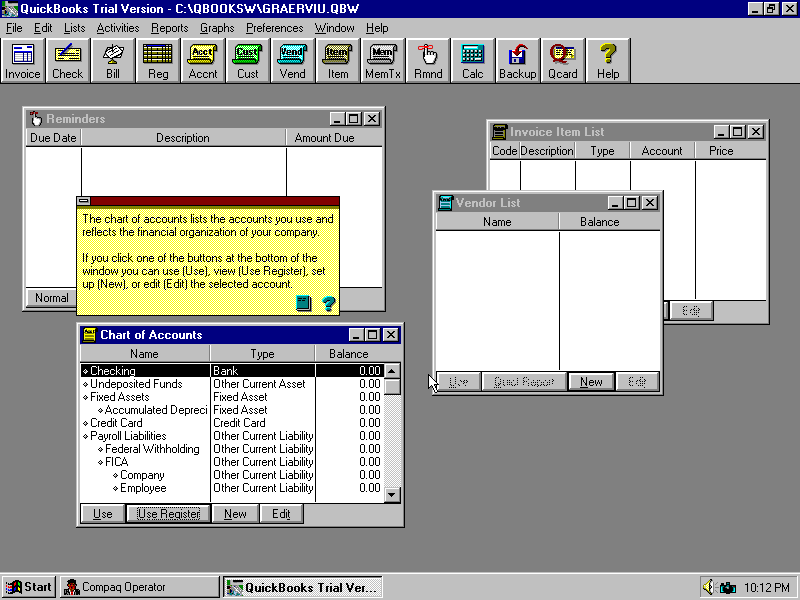Click the 10:12 PM taskbar clock

click(x=767, y=587)
